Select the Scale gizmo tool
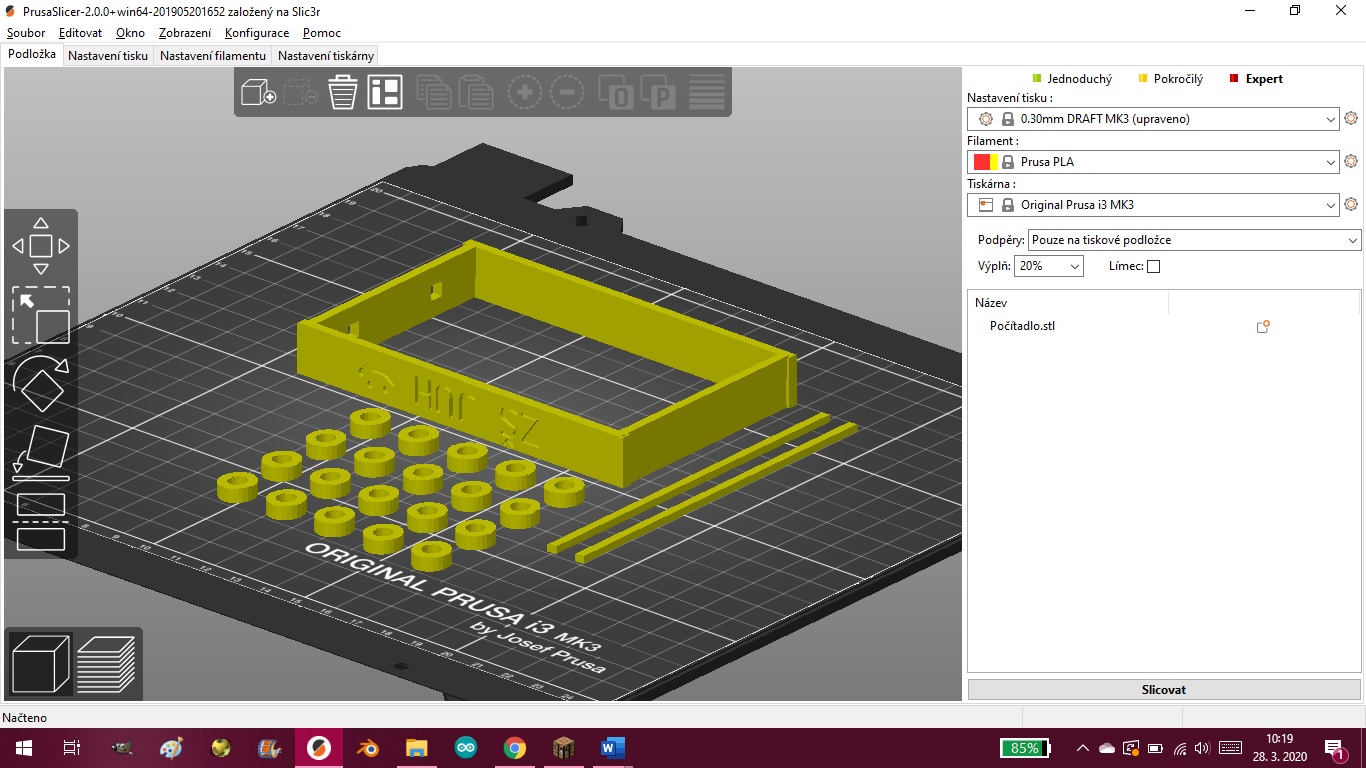The width and height of the screenshot is (1366, 768). point(41,315)
